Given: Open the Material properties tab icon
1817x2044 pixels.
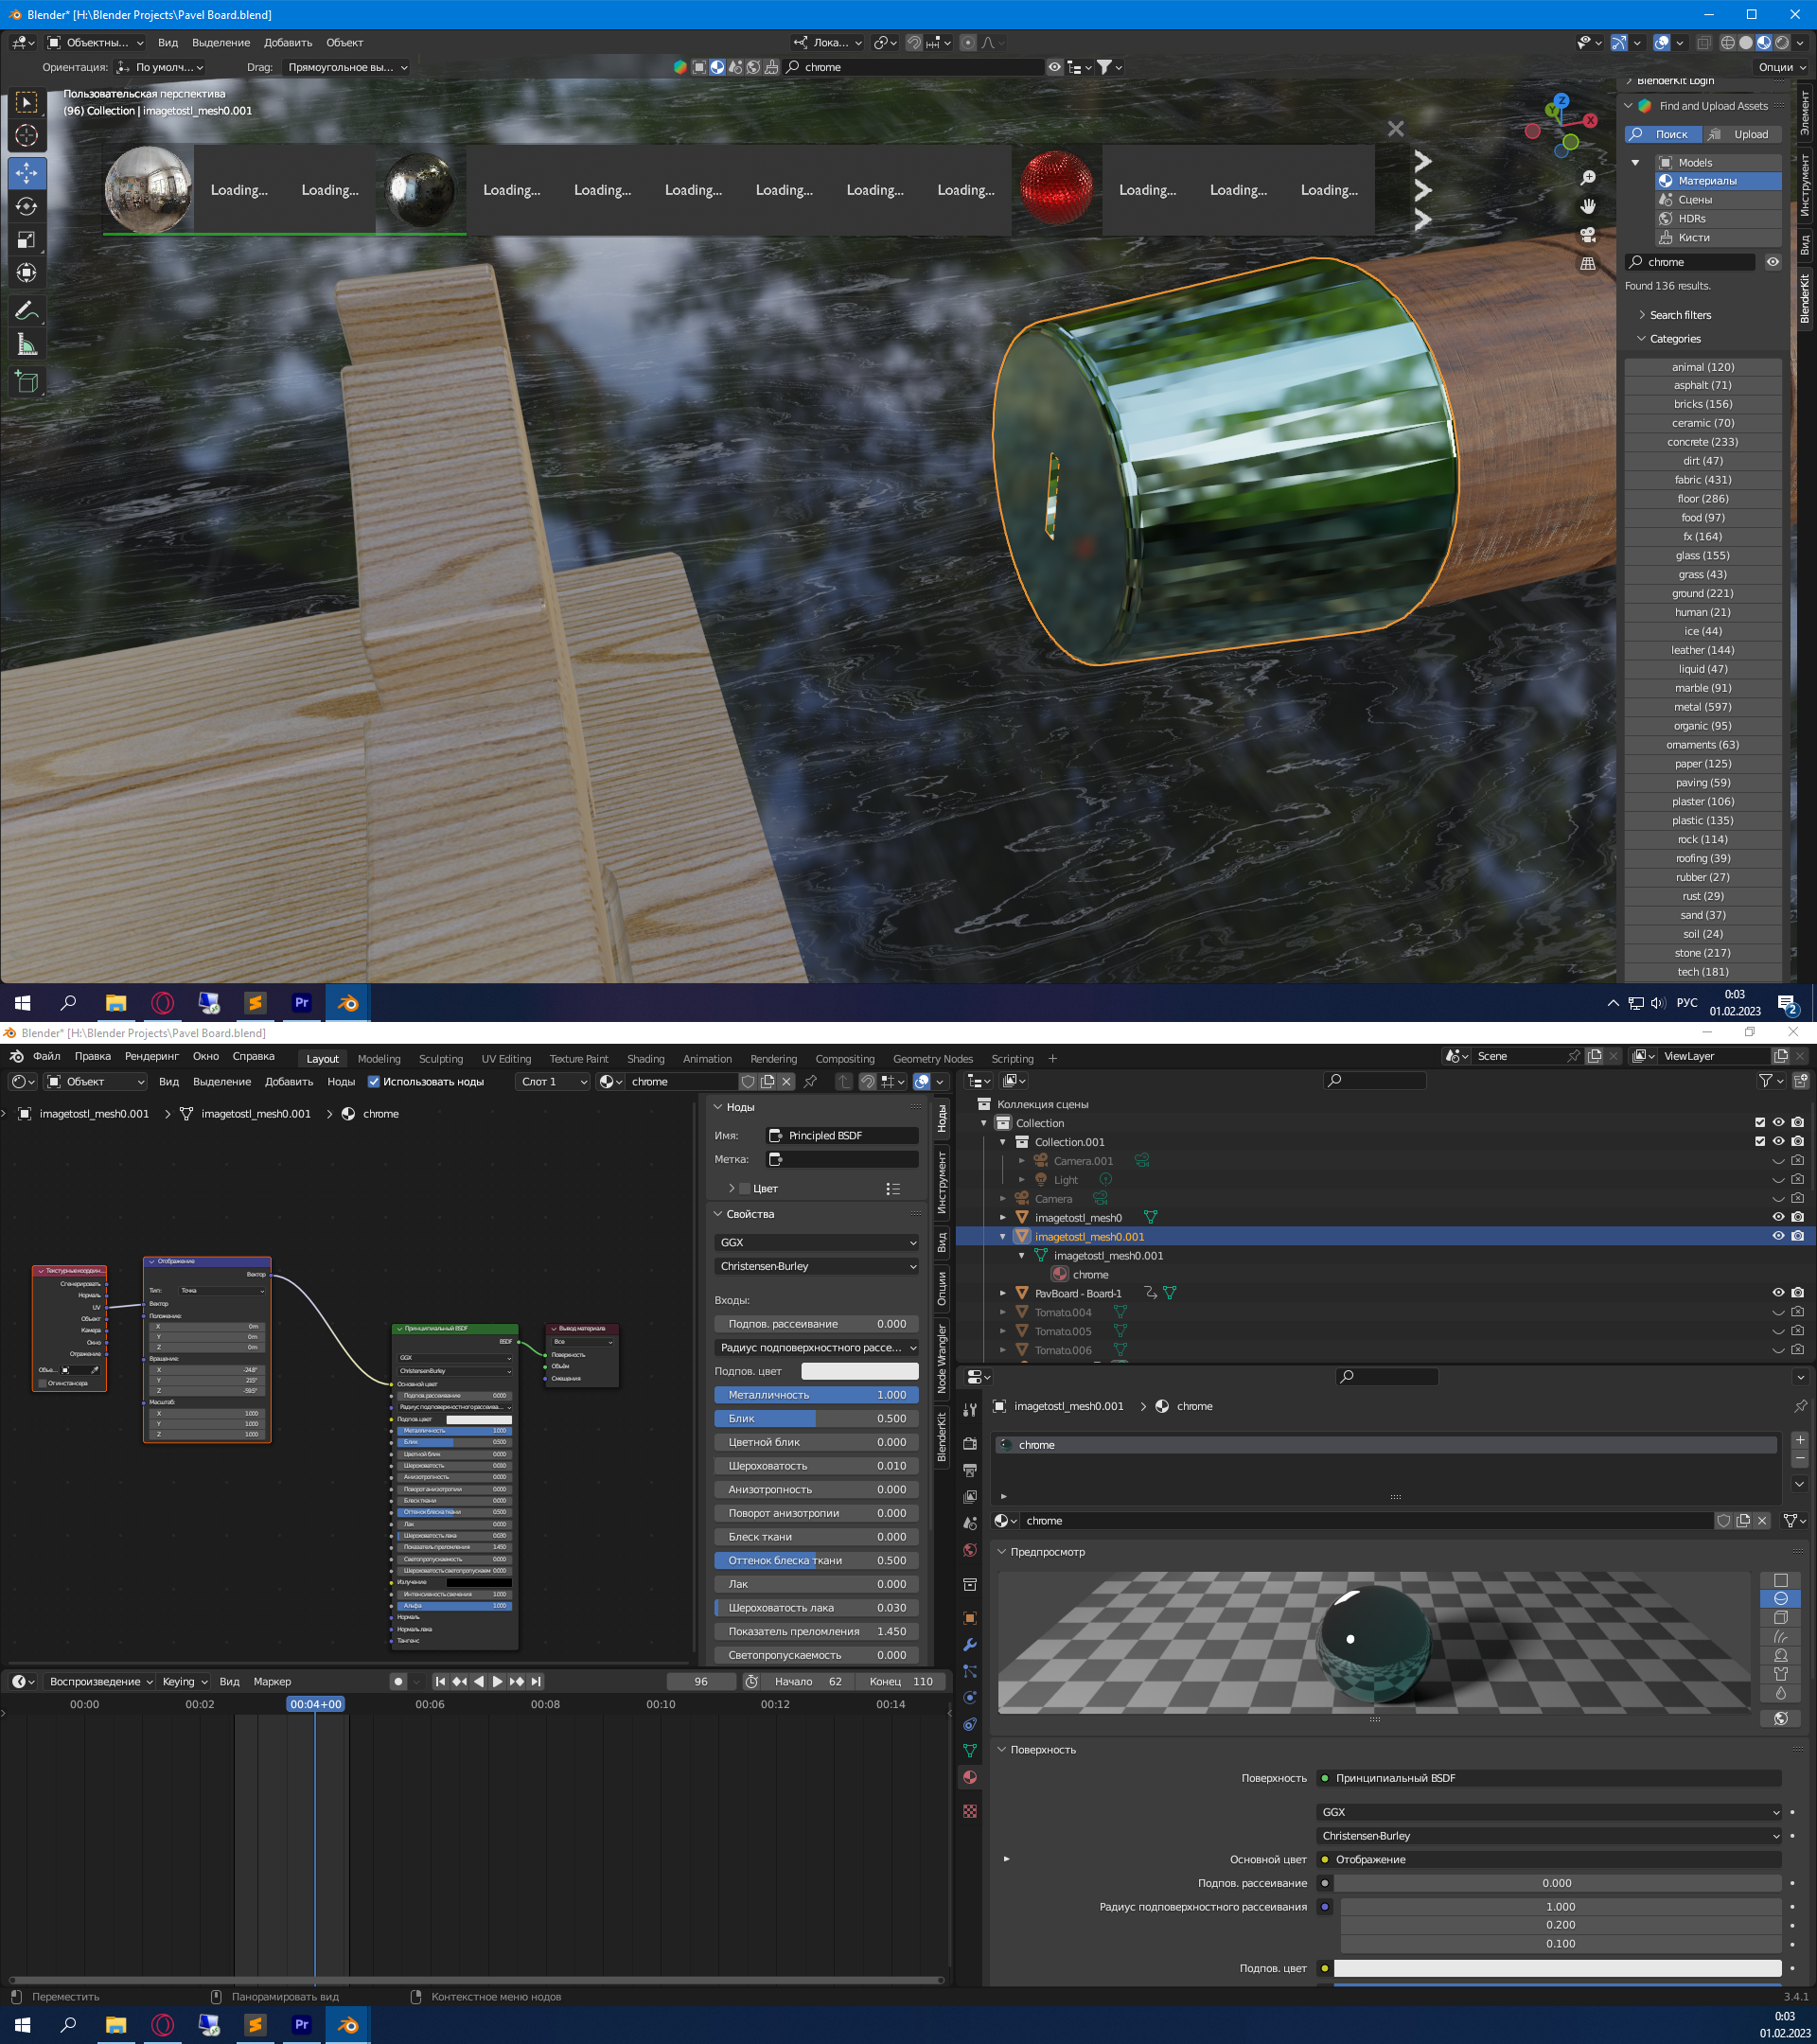Looking at the screenshot, I should 969,1777.
